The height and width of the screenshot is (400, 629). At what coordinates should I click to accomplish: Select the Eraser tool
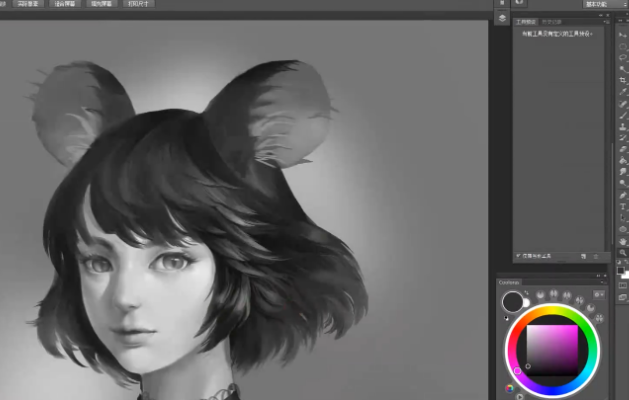click(x=623, y=149)
